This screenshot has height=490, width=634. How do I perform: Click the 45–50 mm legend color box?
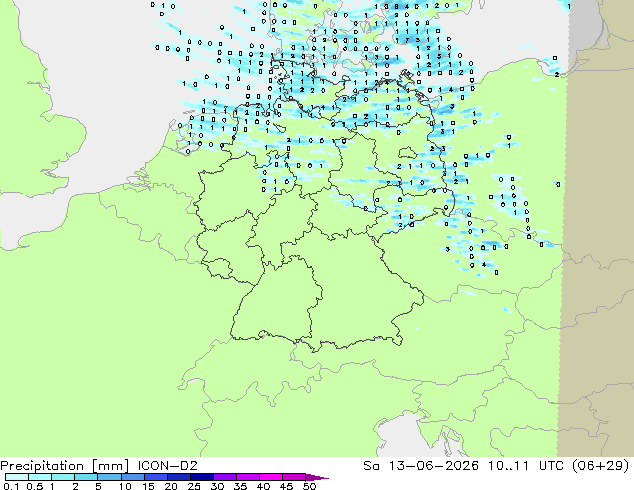pos(294,477)
